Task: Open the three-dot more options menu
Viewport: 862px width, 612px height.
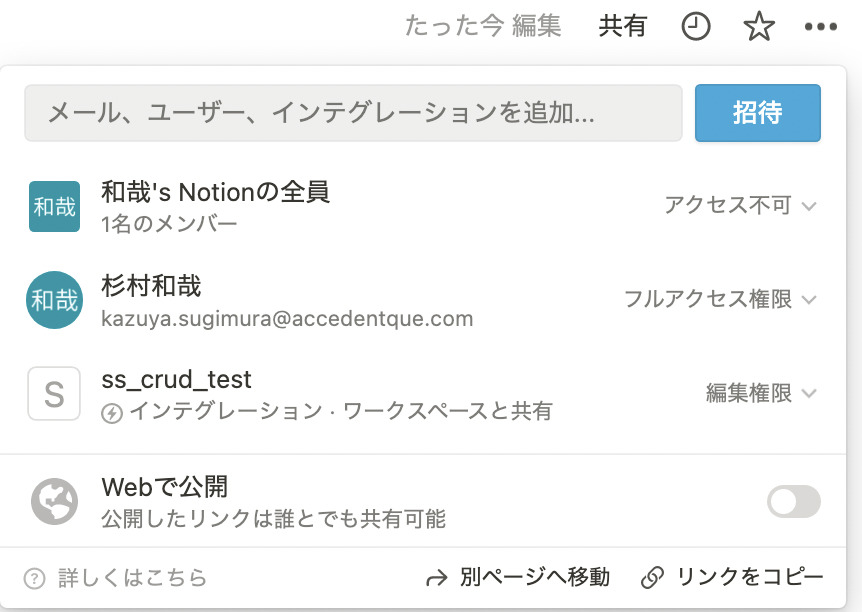Action: (821, 26)
